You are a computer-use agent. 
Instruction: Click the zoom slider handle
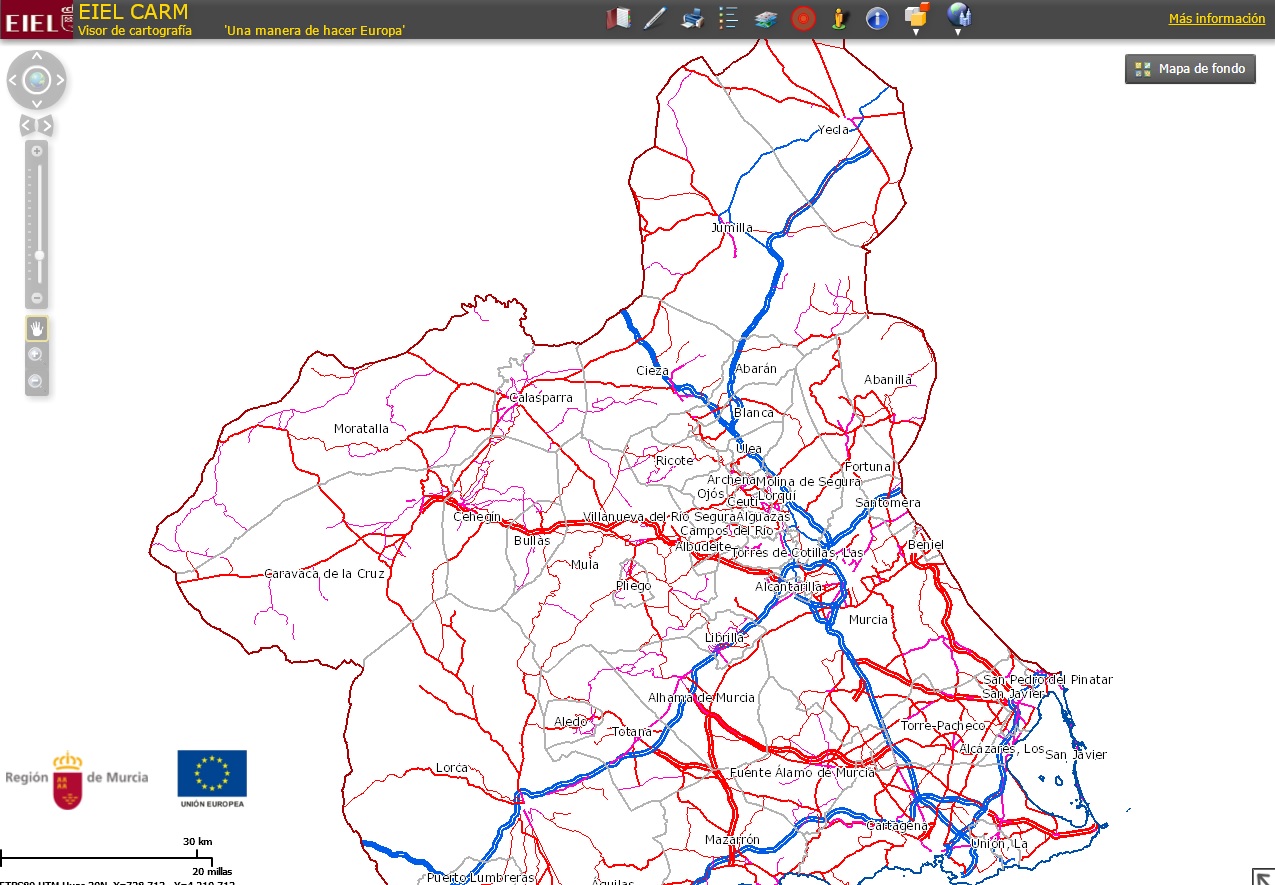[39, 255]
